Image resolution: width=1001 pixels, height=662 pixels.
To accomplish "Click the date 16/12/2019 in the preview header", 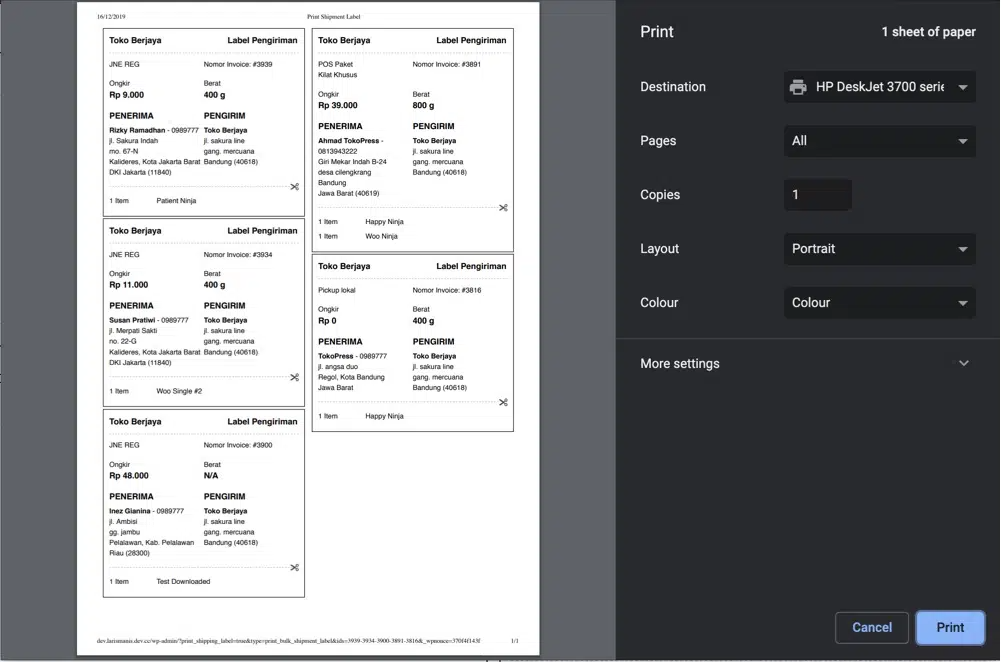I will [x=112, y=17].
